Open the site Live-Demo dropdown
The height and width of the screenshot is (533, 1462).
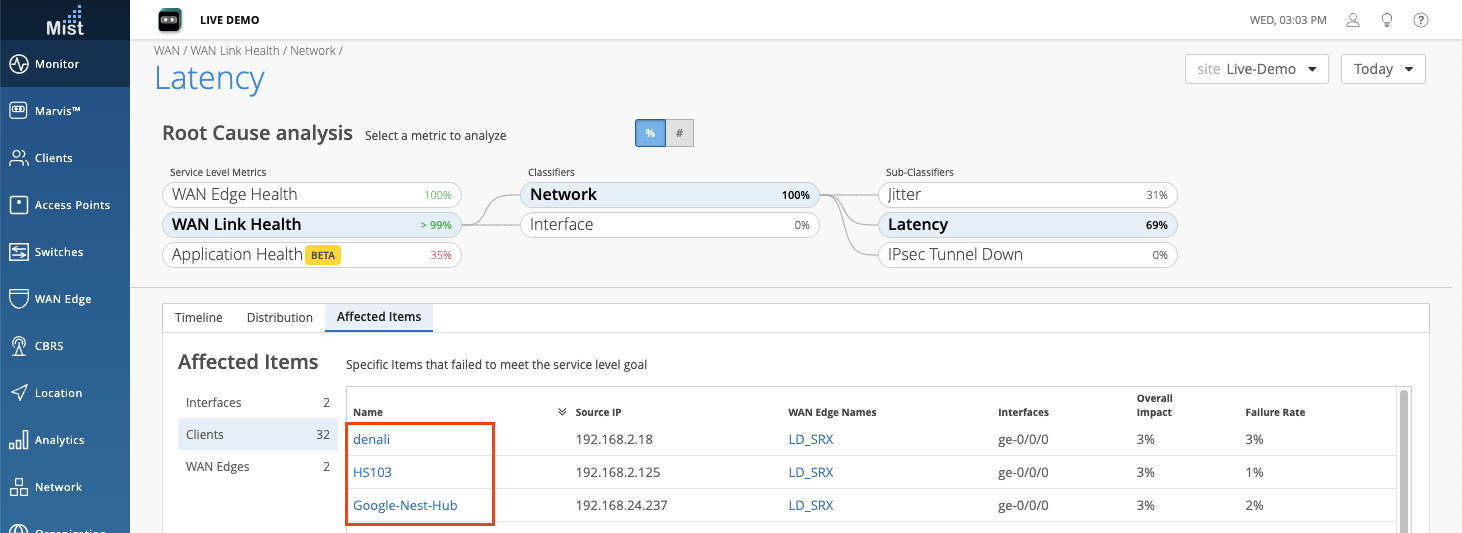click(1256, 69)
